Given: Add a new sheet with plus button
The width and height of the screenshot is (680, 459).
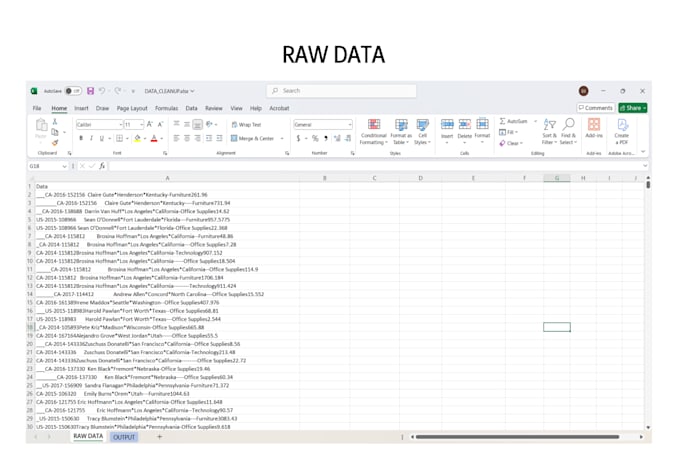Looking at the screenshot, I should (160, 437).
